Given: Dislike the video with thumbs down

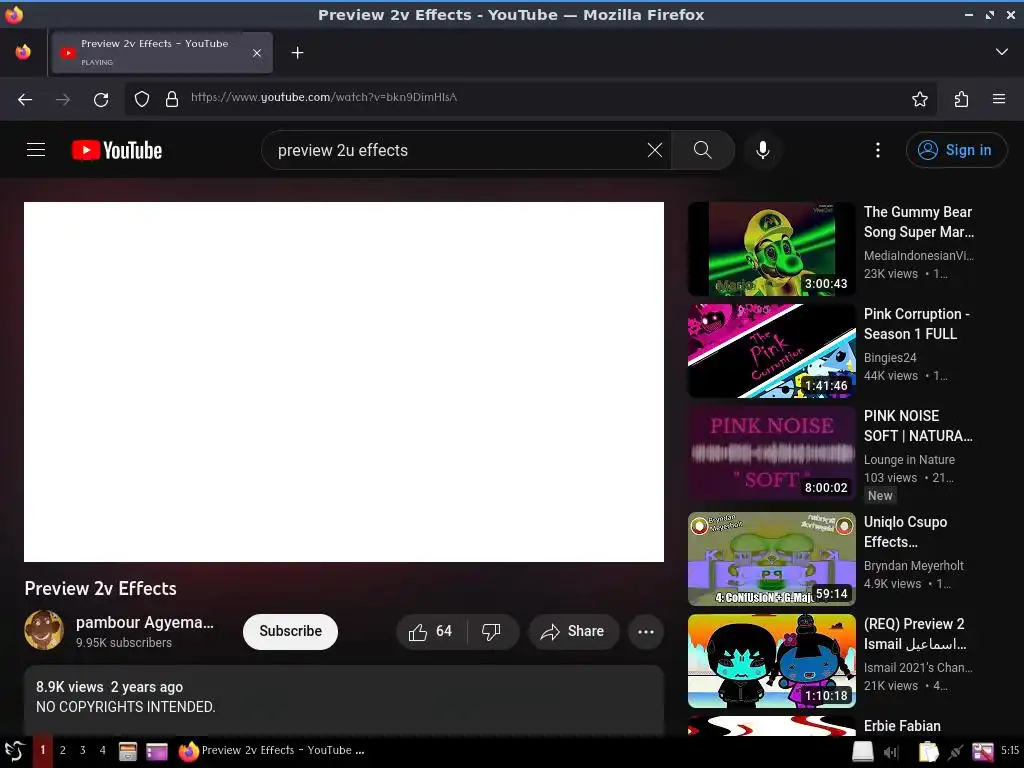Looking at the screenshot, I should click(491, 632).
